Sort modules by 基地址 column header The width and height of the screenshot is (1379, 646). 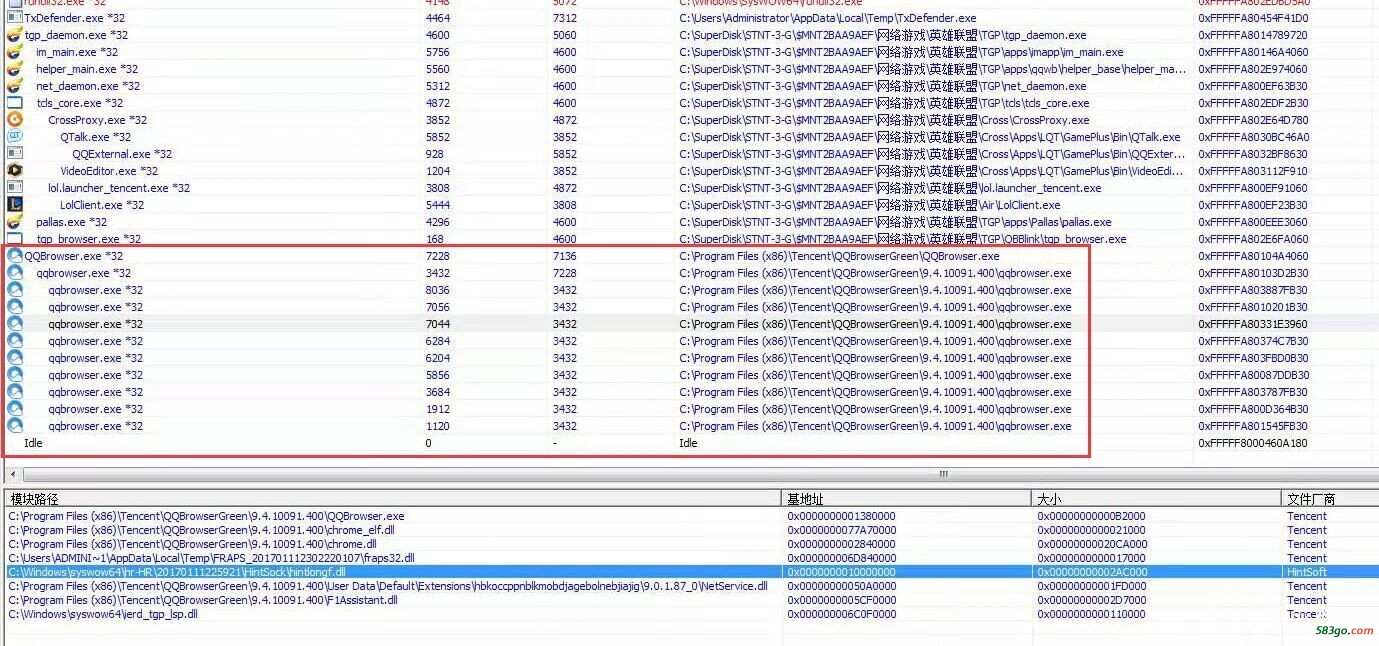point(906,498)
